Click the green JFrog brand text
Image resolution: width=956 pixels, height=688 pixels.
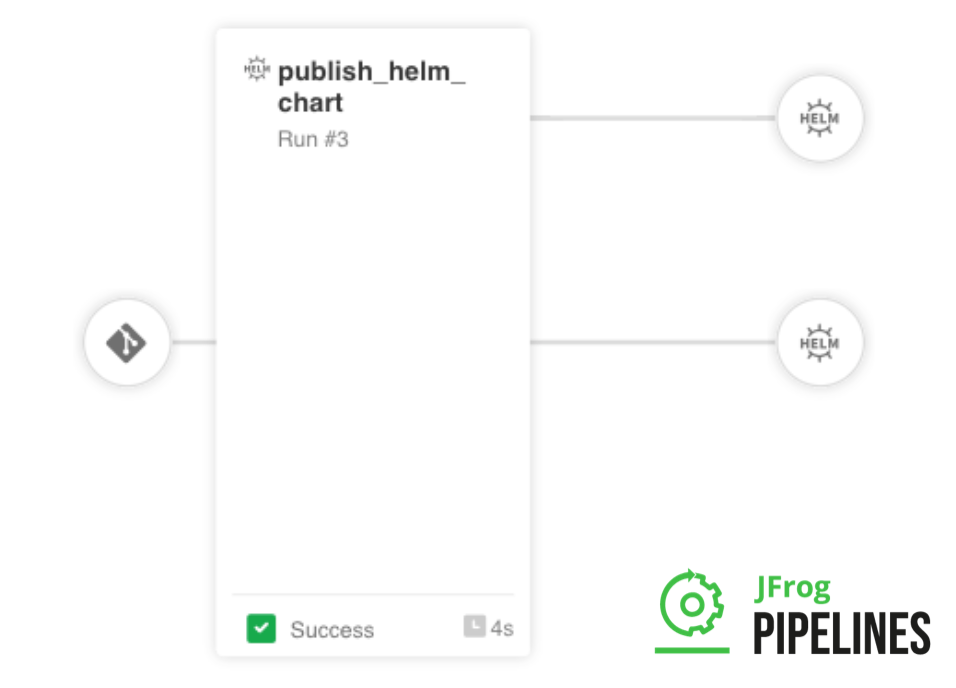tap(791, 589)
